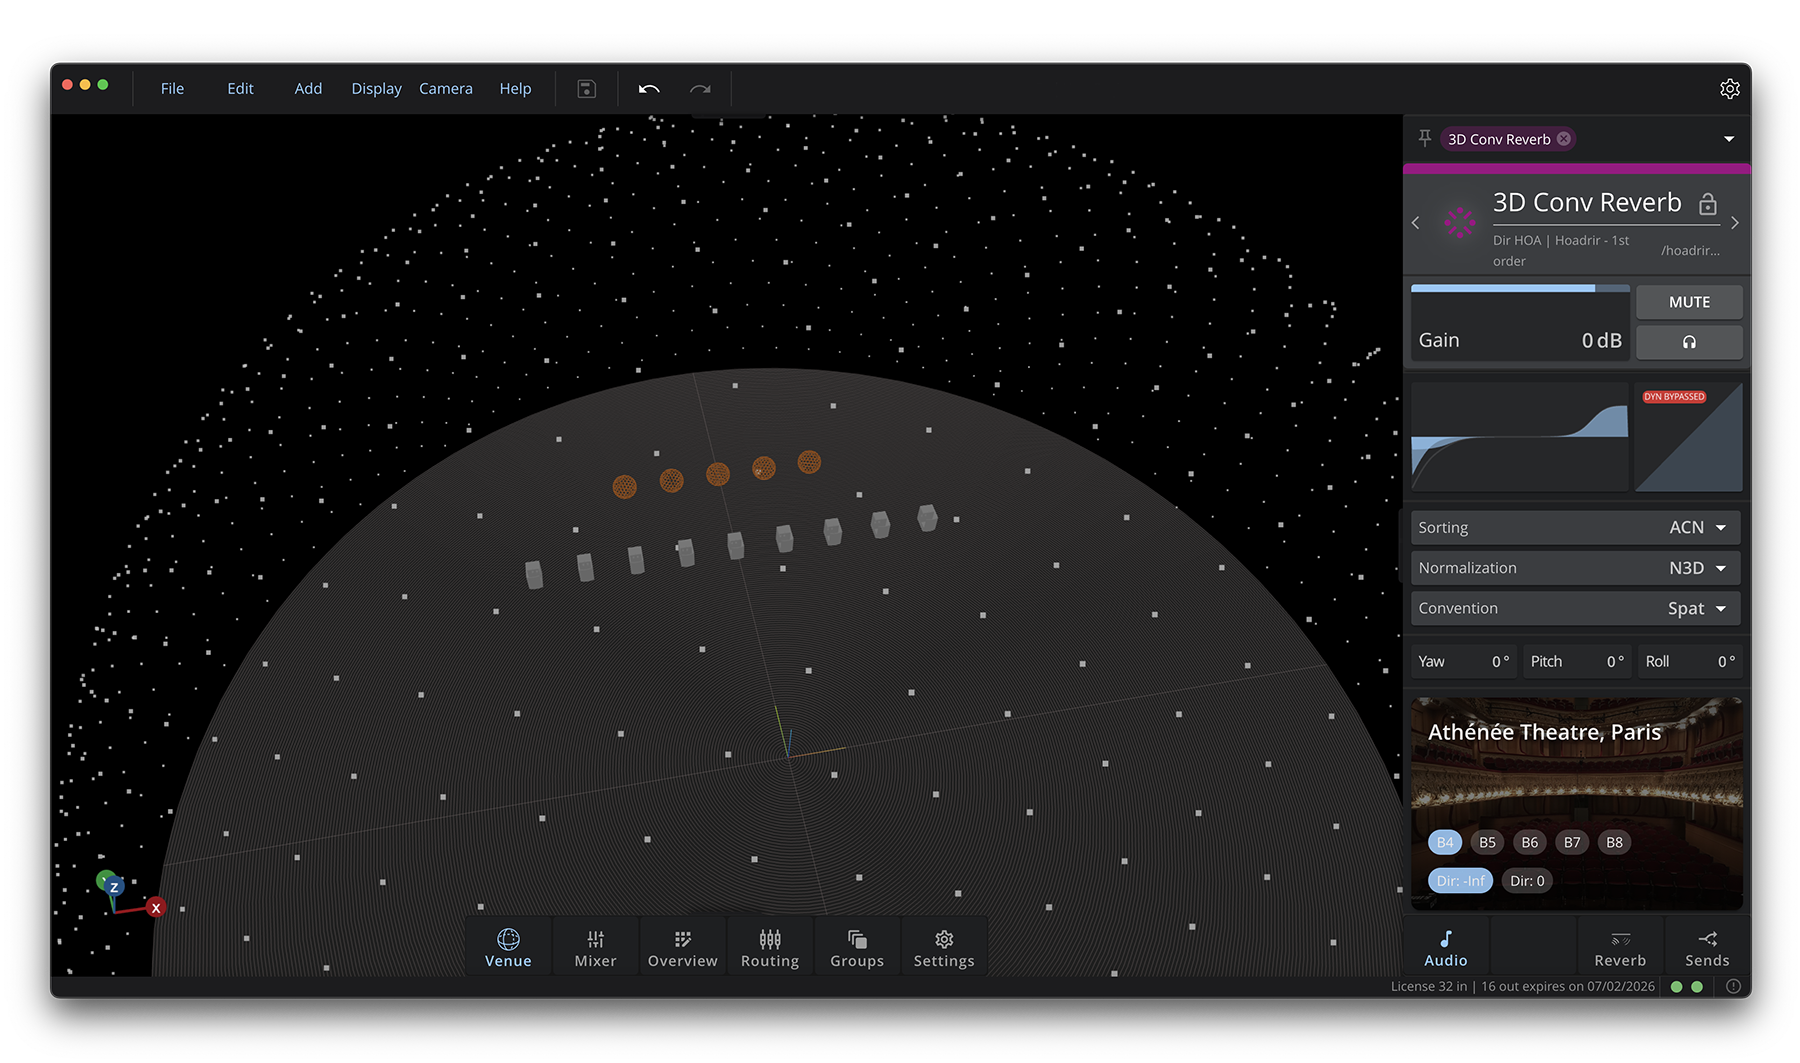This screenshot has height=1063, width=1800.
Task: Remove the 3D Conv Reverb tag
Action: 1564,139
